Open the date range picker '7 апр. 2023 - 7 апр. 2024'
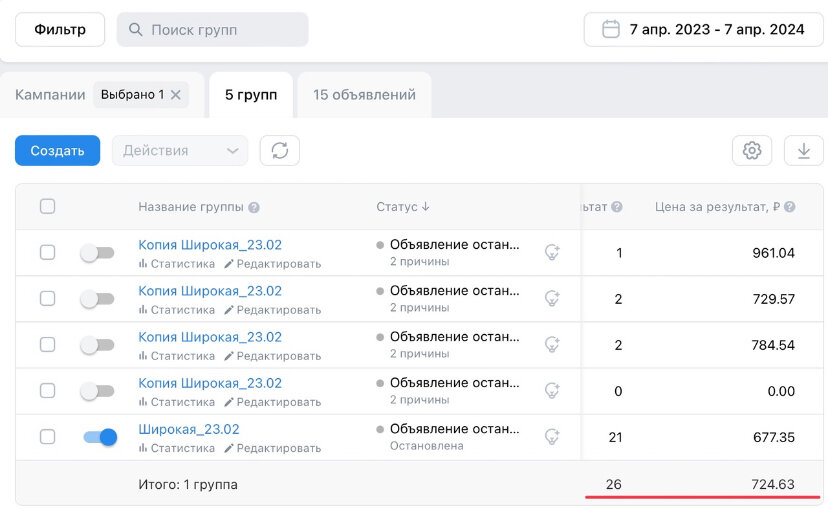Screen dimensions: 828x508 [703, 30]
